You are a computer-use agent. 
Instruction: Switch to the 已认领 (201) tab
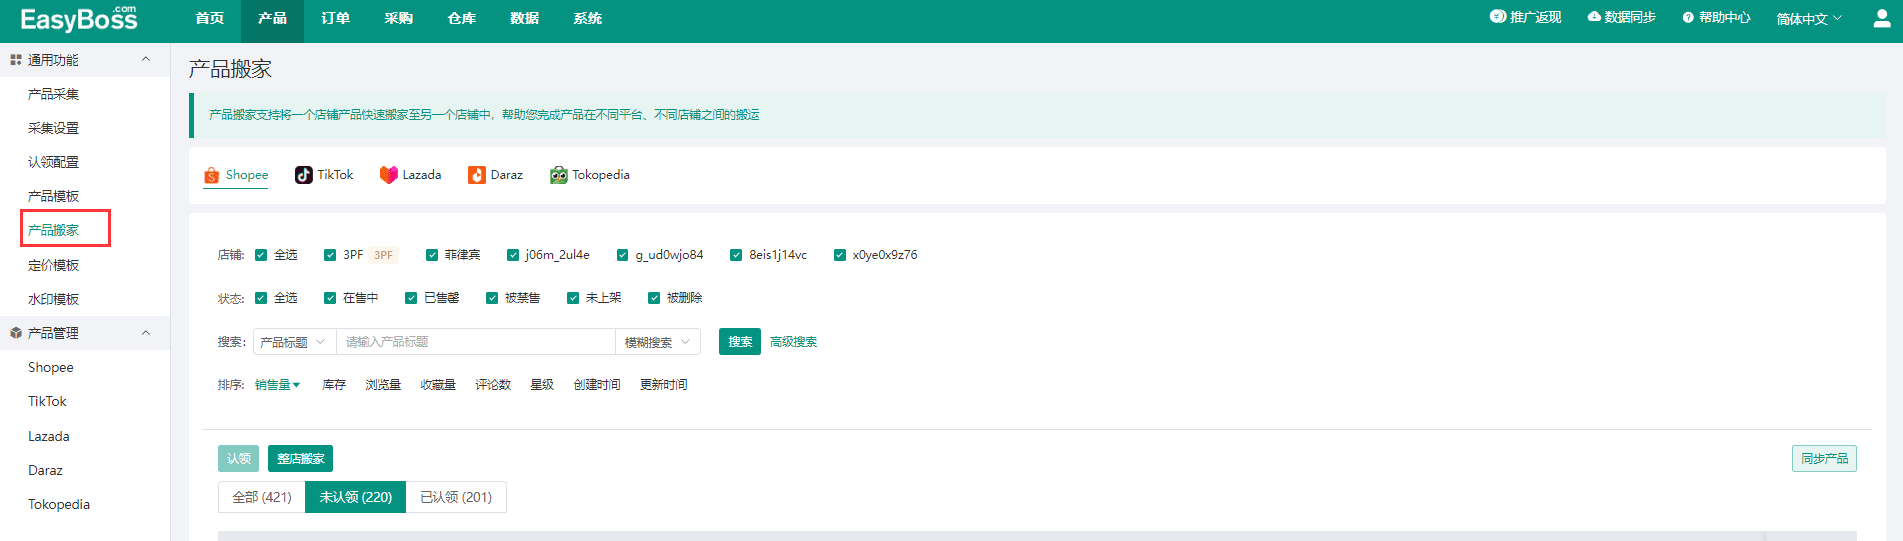click(x=456, y=497)
